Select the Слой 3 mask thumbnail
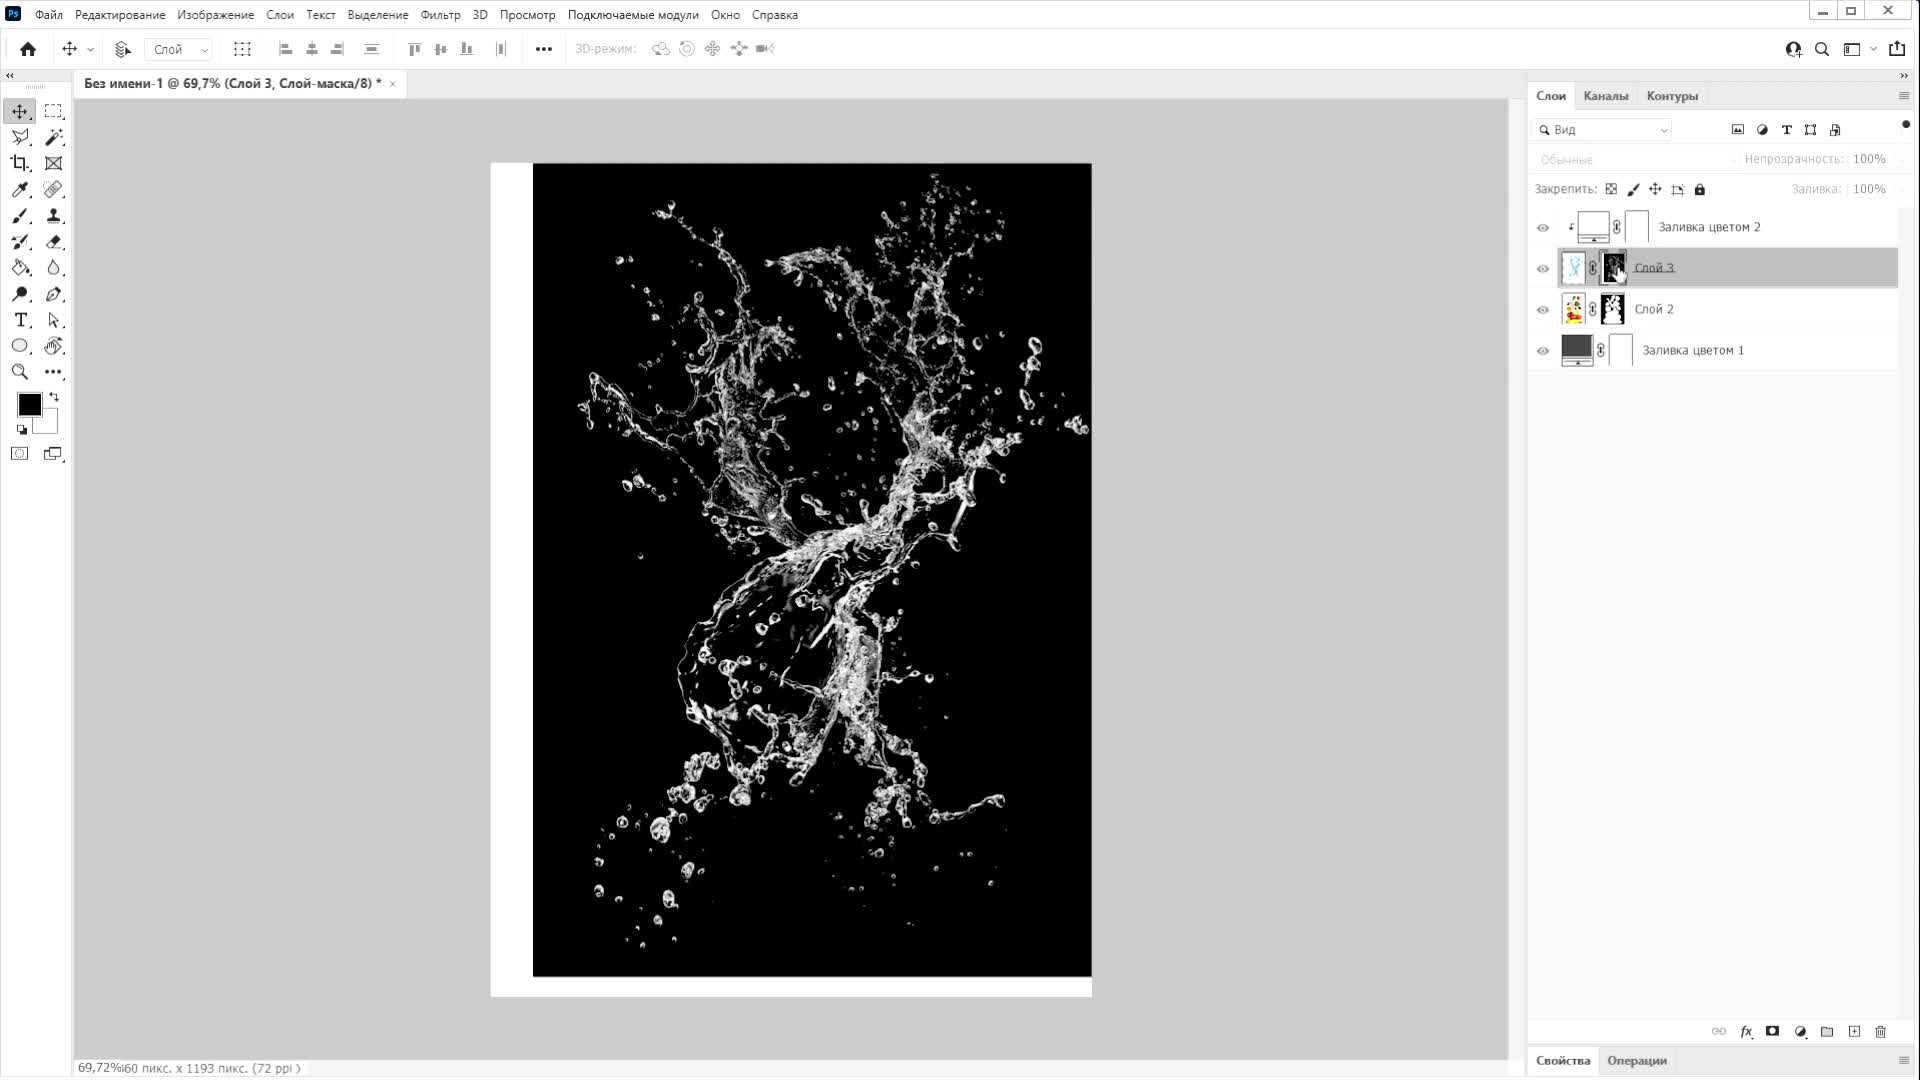 coord(1613,268)
